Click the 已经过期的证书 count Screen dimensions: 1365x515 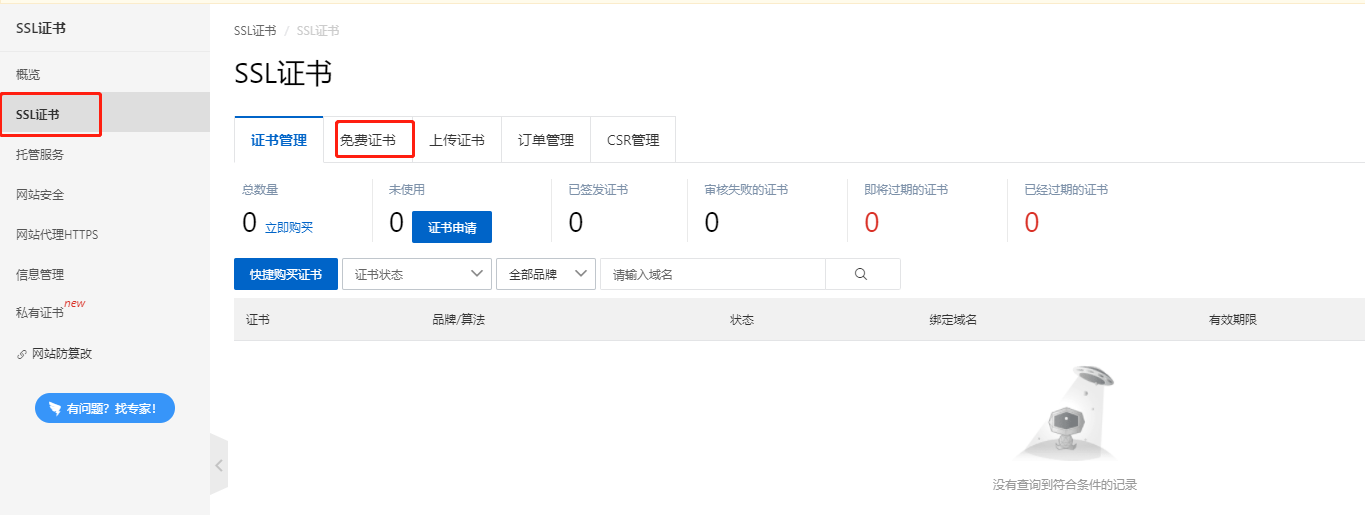(1031, 223)
